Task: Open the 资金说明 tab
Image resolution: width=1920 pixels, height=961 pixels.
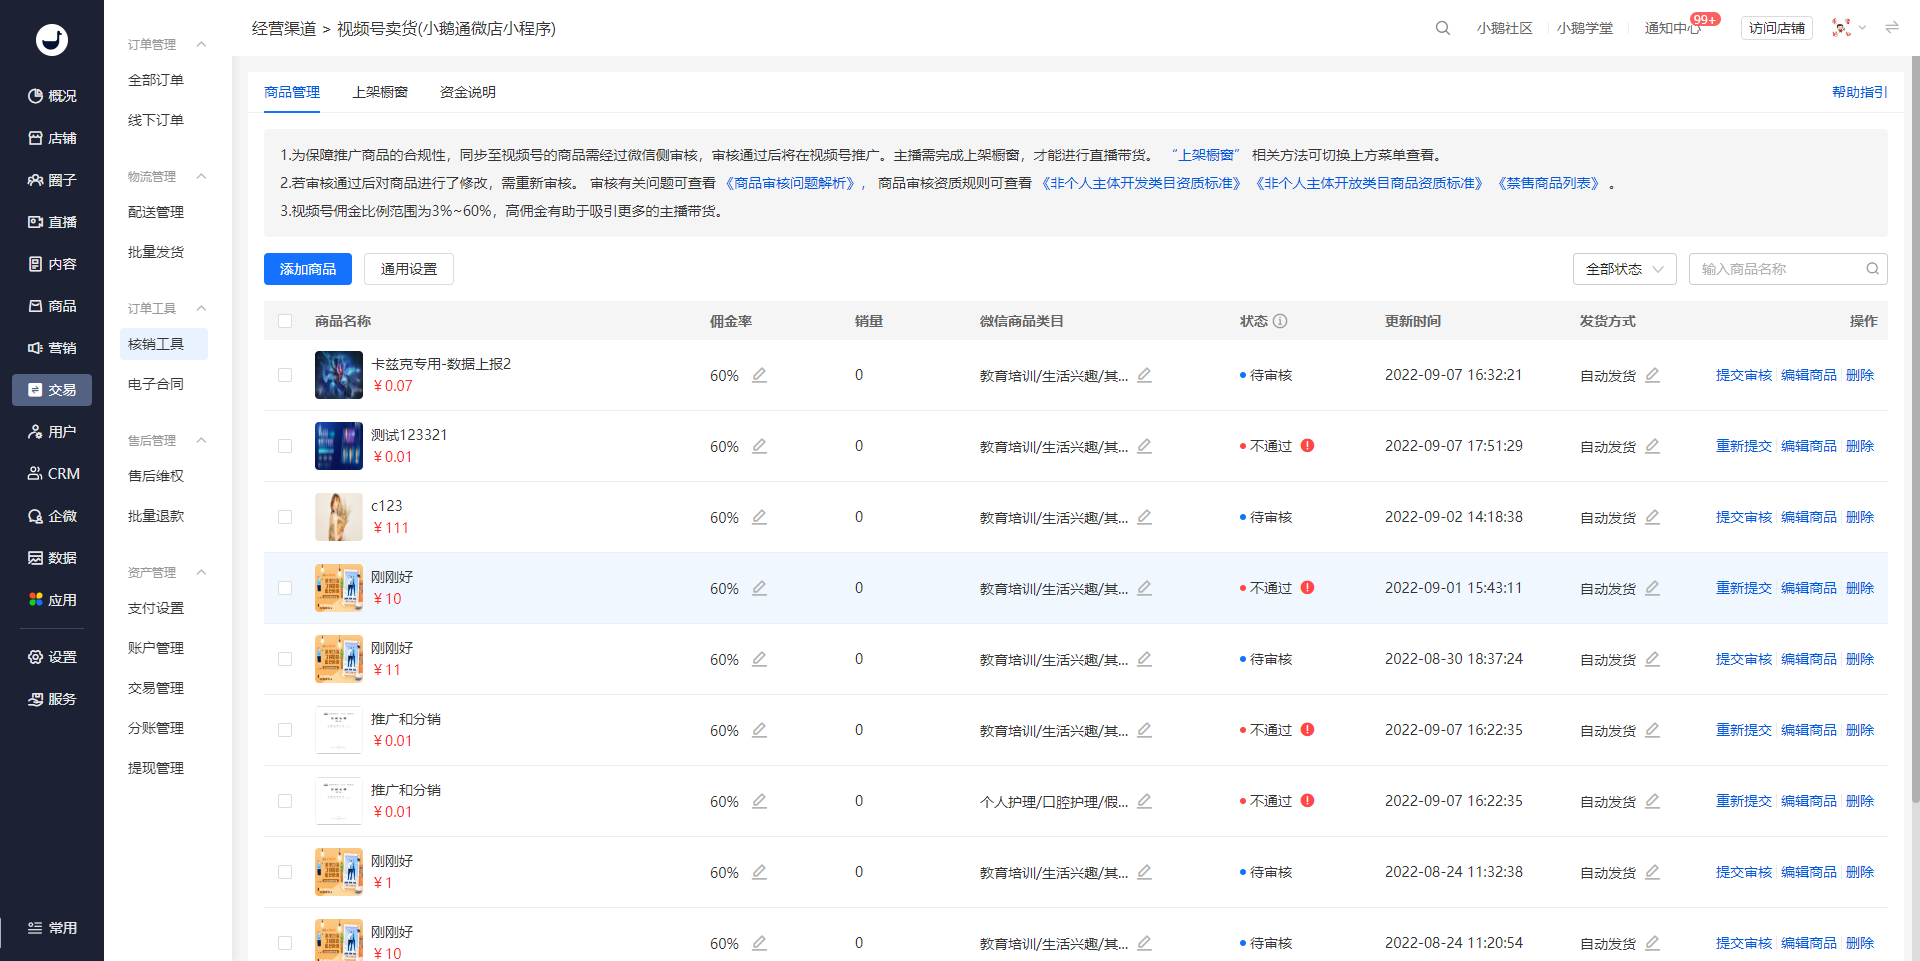Action: tap(468, 92)
